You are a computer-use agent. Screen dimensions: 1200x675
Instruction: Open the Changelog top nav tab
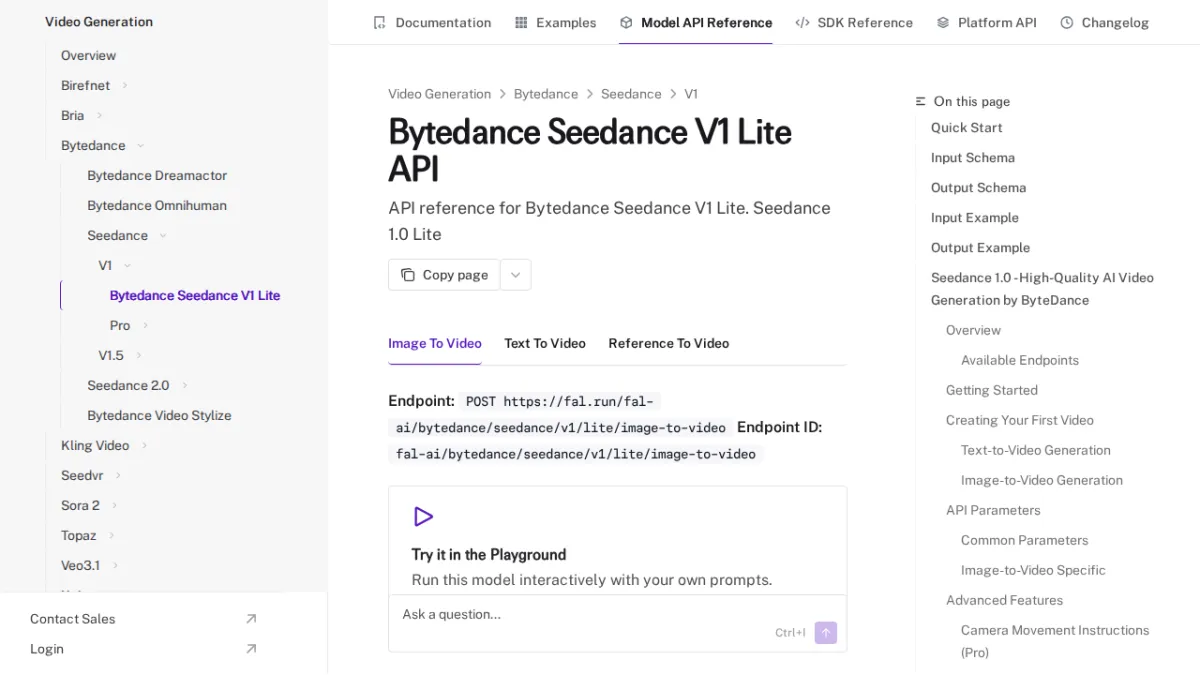pos(1104,22)
